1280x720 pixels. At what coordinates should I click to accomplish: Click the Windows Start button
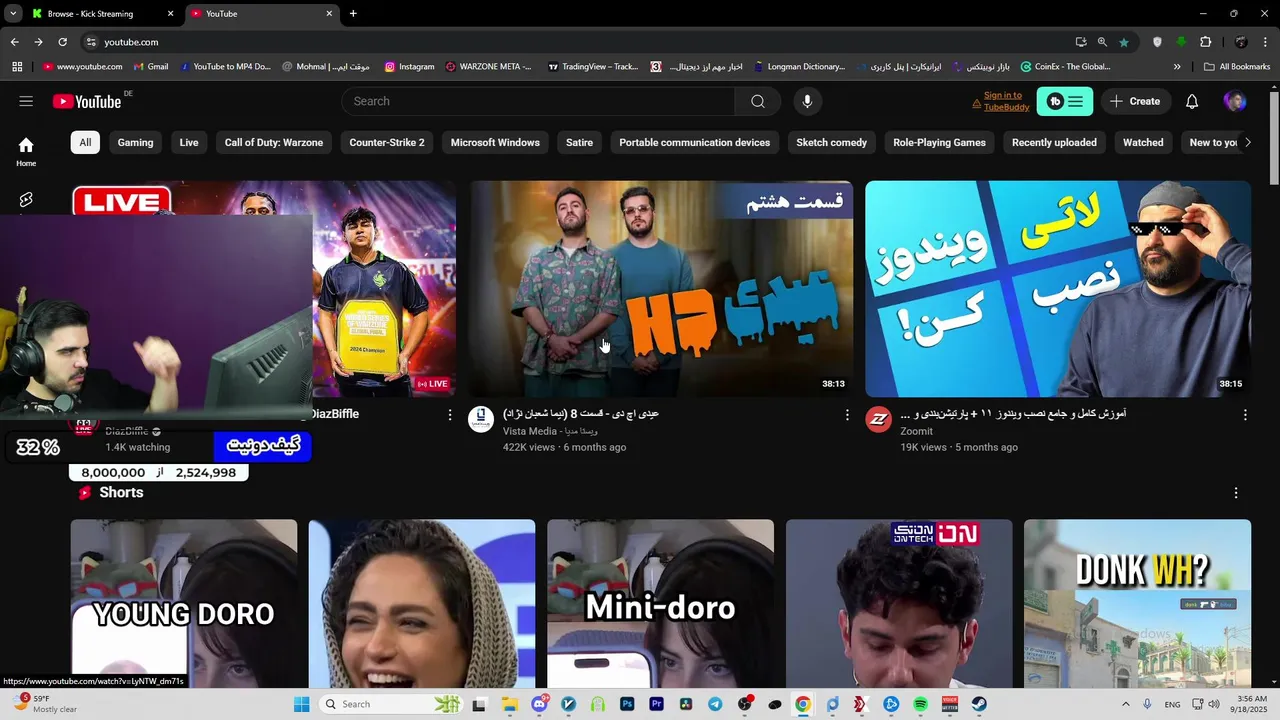[x=302, y=704]
